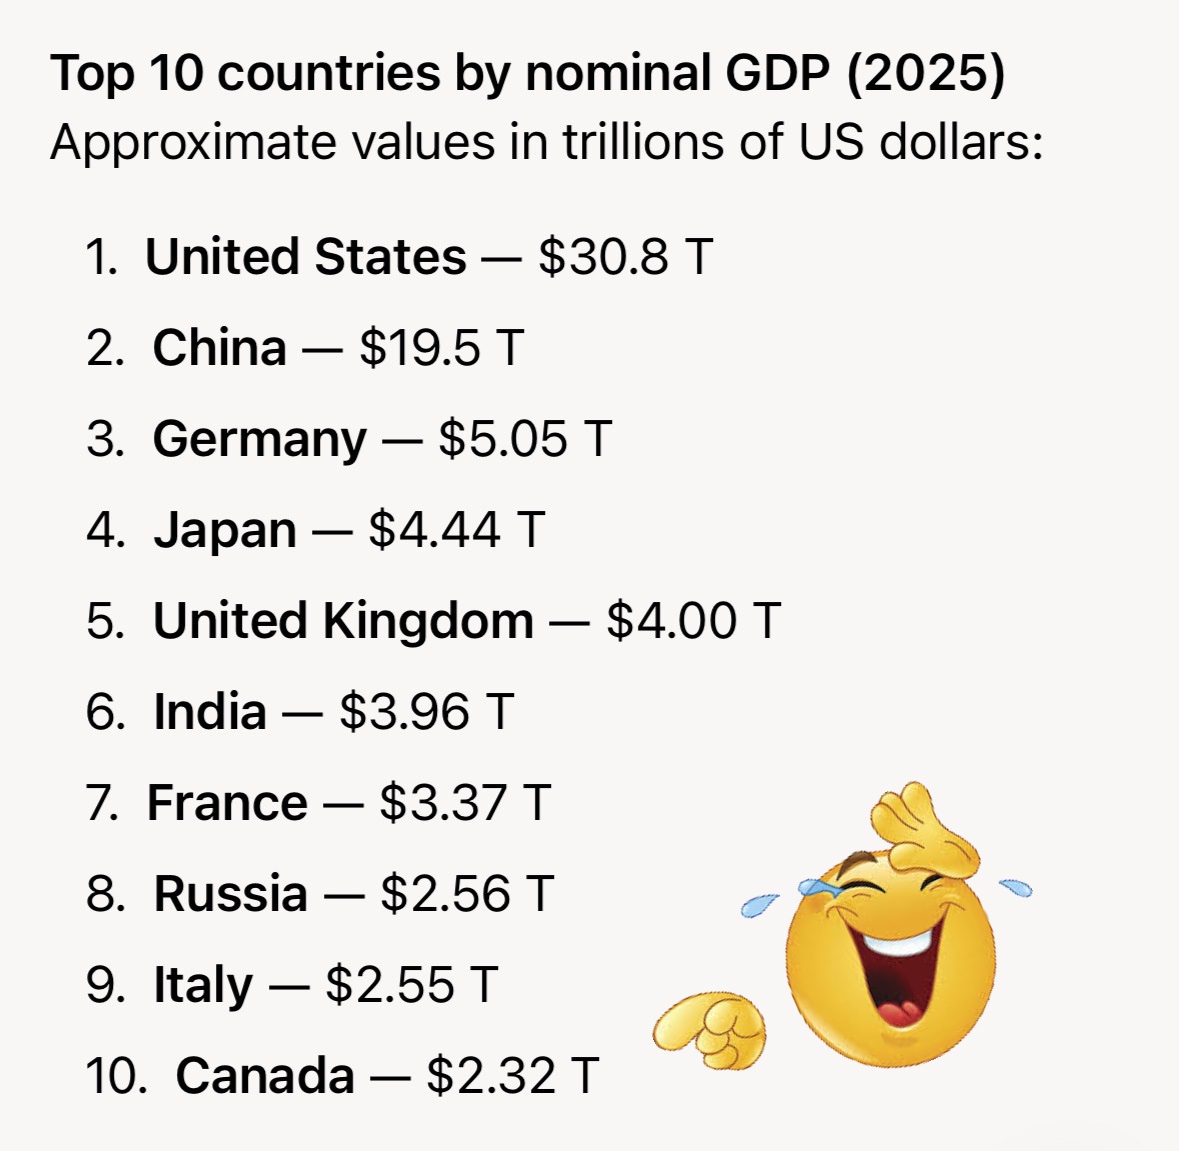The width and height of the screenshot is (1179, 1151).
Task: Click the Italy country name
Action: [x=203, y=985]
